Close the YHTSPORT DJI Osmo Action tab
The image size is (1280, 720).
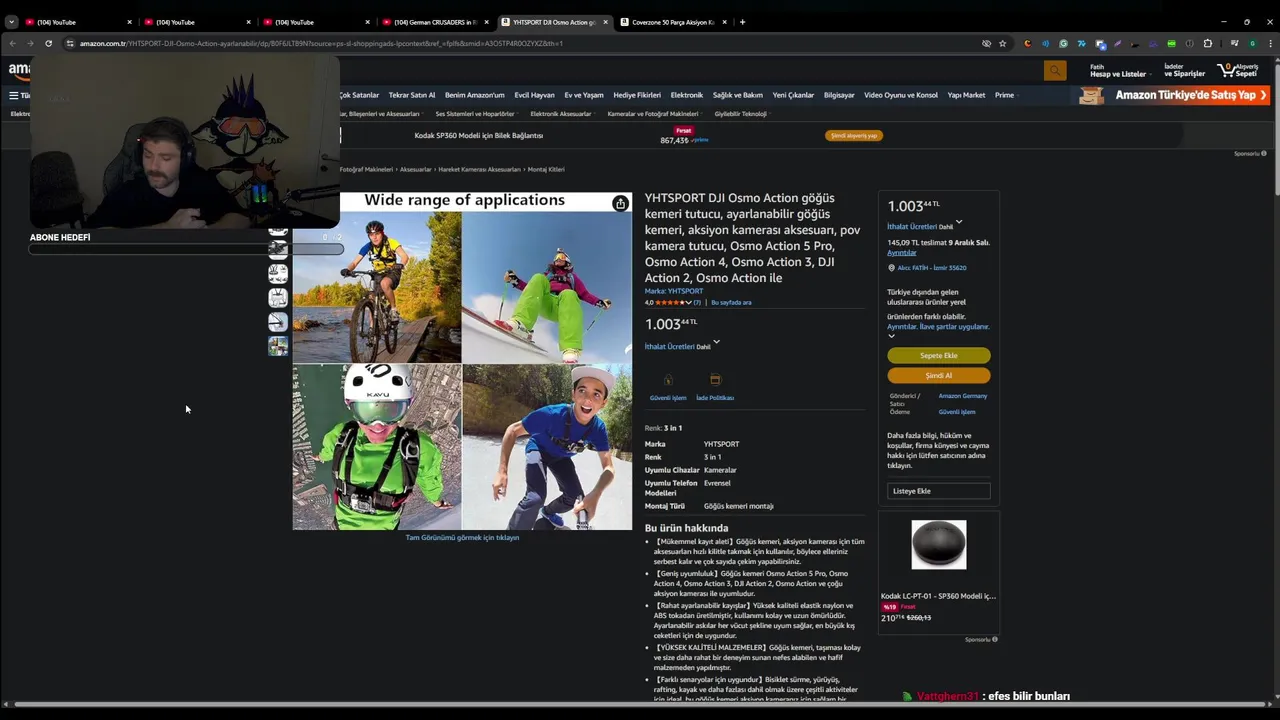click(x=605, y=22)
